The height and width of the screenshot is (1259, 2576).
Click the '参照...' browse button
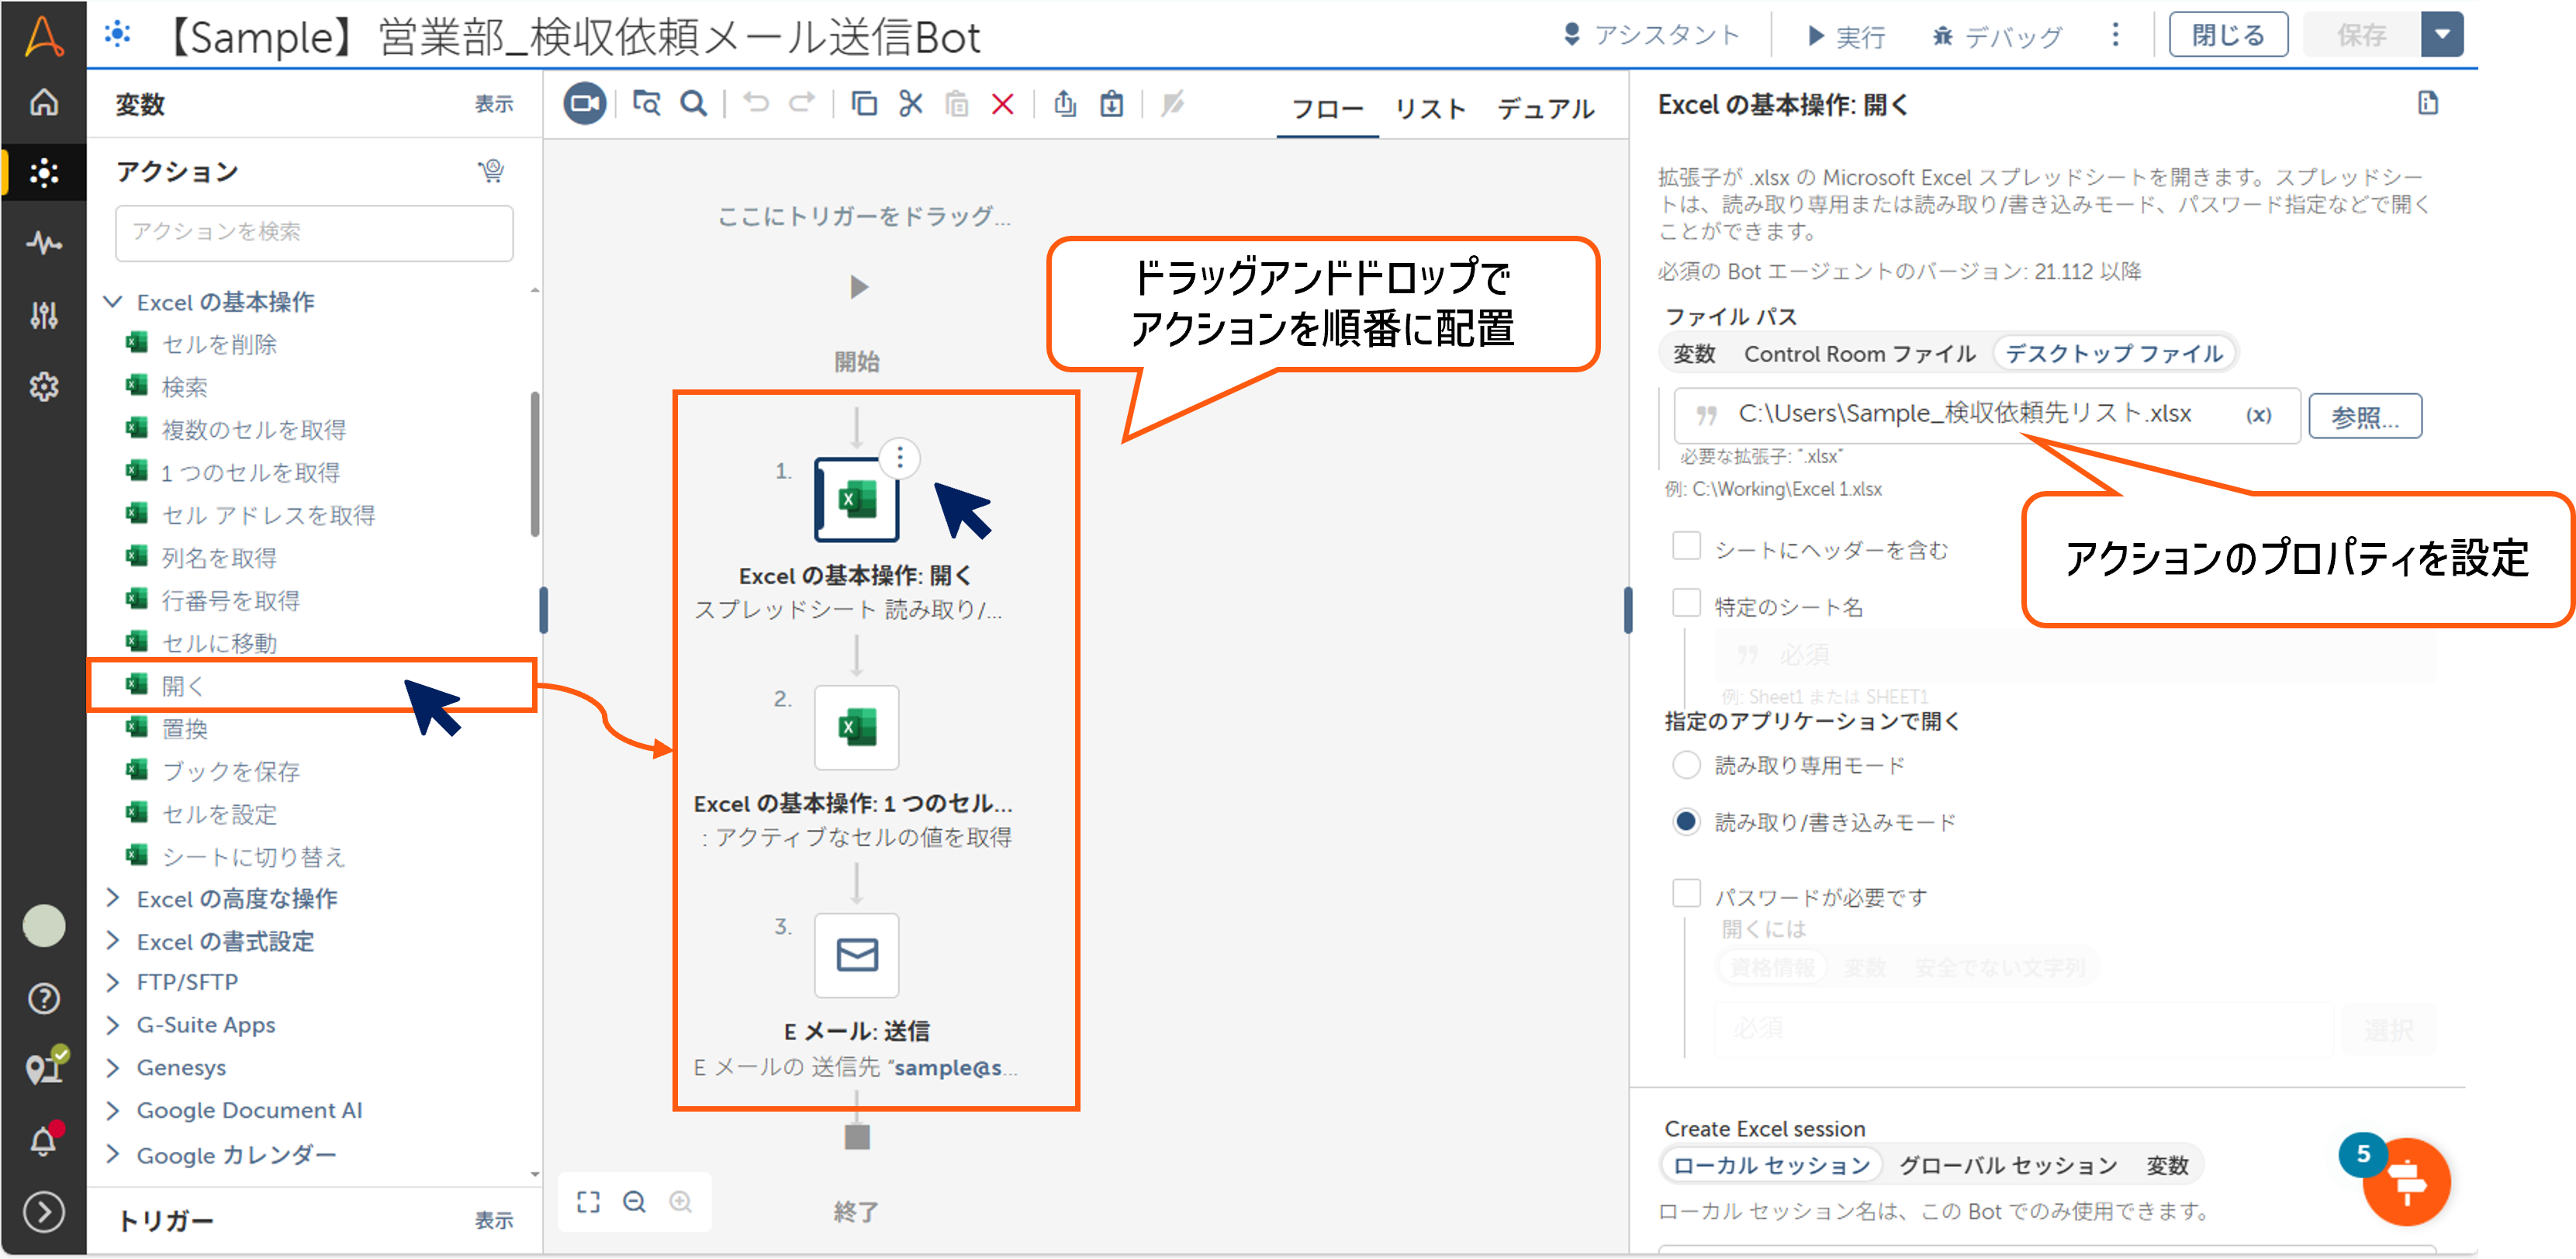click(2364, 416)
